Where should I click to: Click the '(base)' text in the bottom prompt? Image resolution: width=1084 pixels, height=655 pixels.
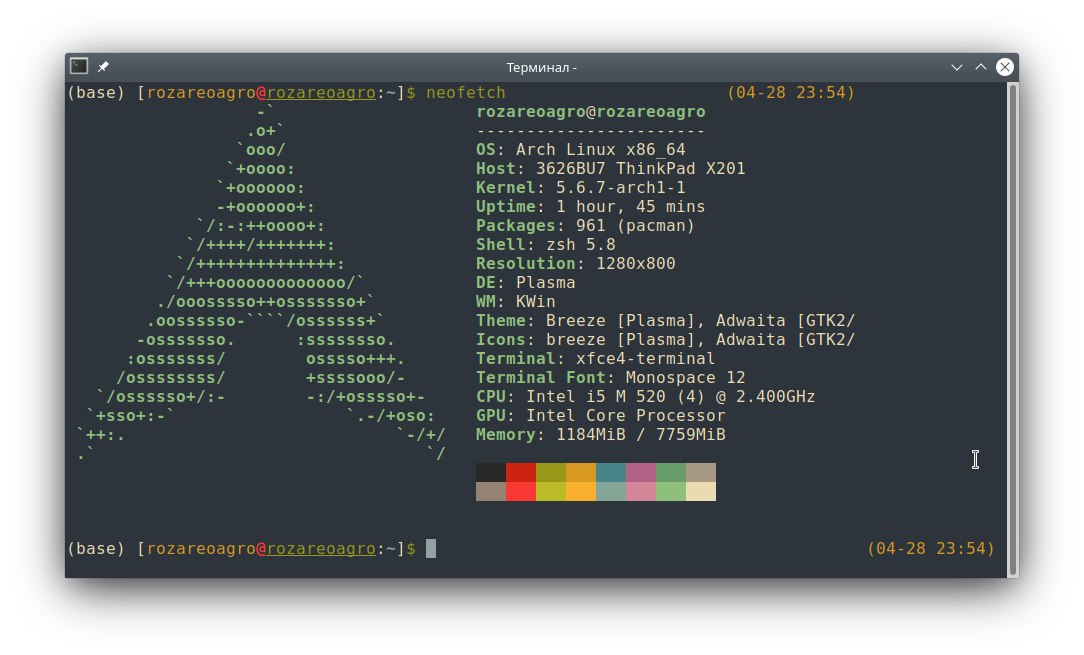click(x=96, y=548)
